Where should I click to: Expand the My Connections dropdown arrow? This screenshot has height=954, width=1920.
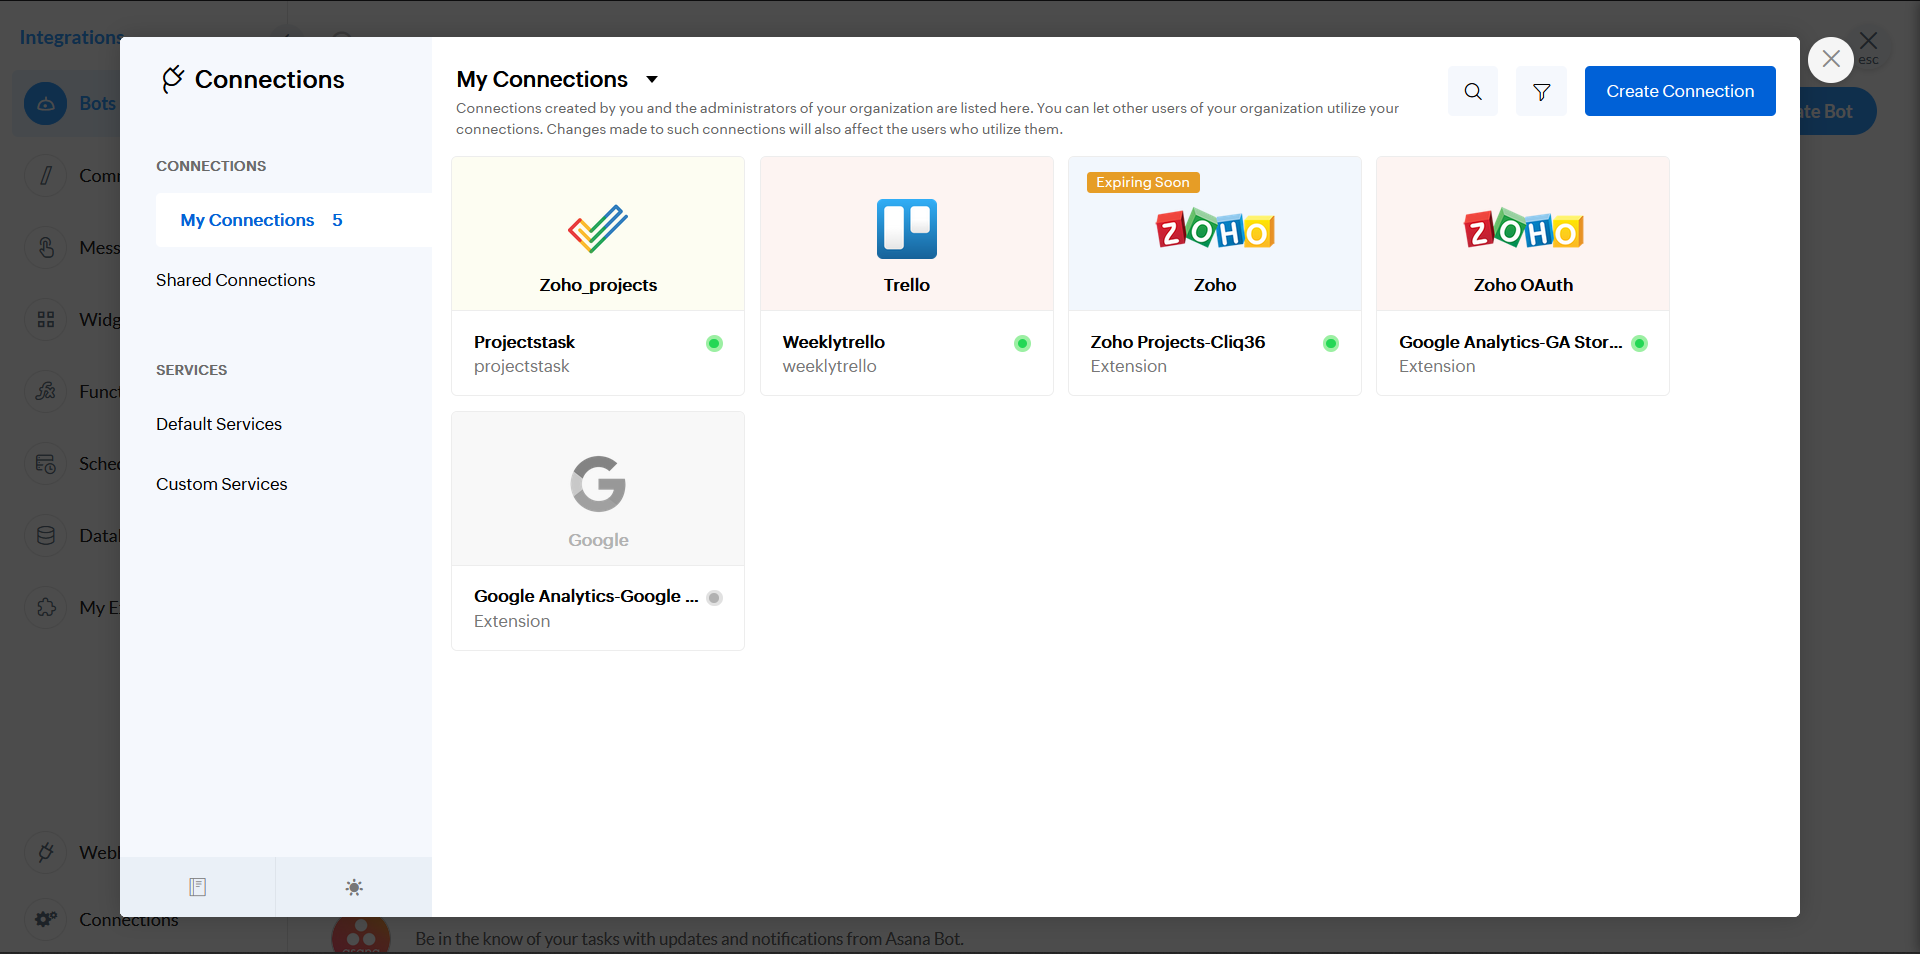[652, 79]
